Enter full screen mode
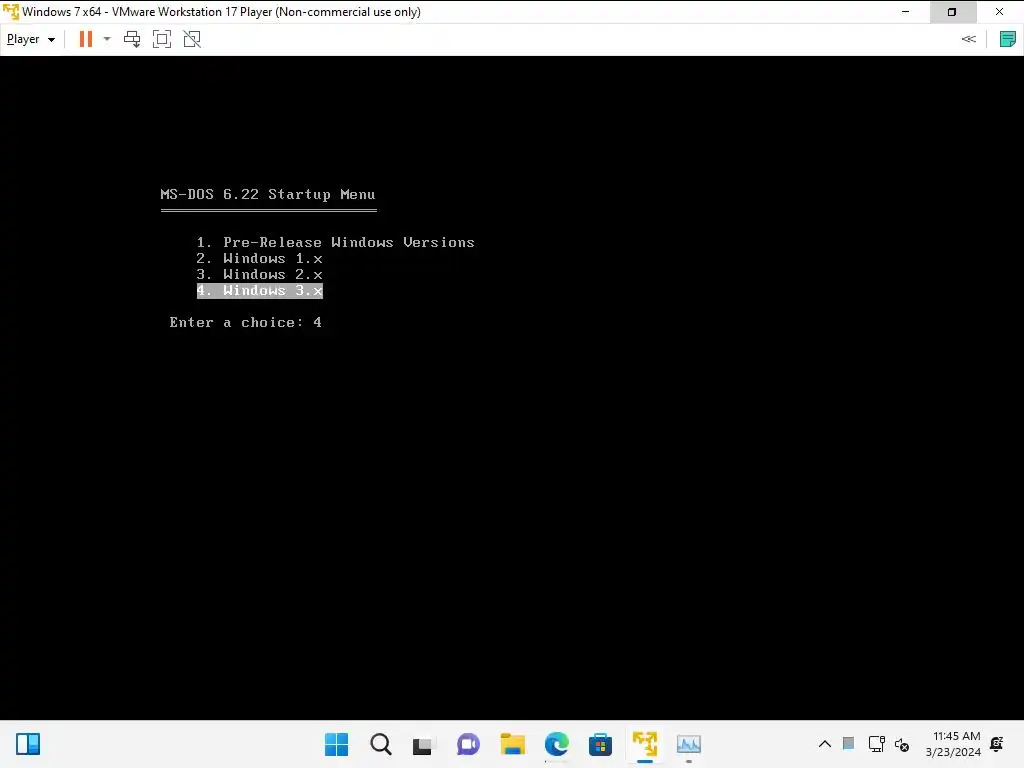 (x=162, y=39)
